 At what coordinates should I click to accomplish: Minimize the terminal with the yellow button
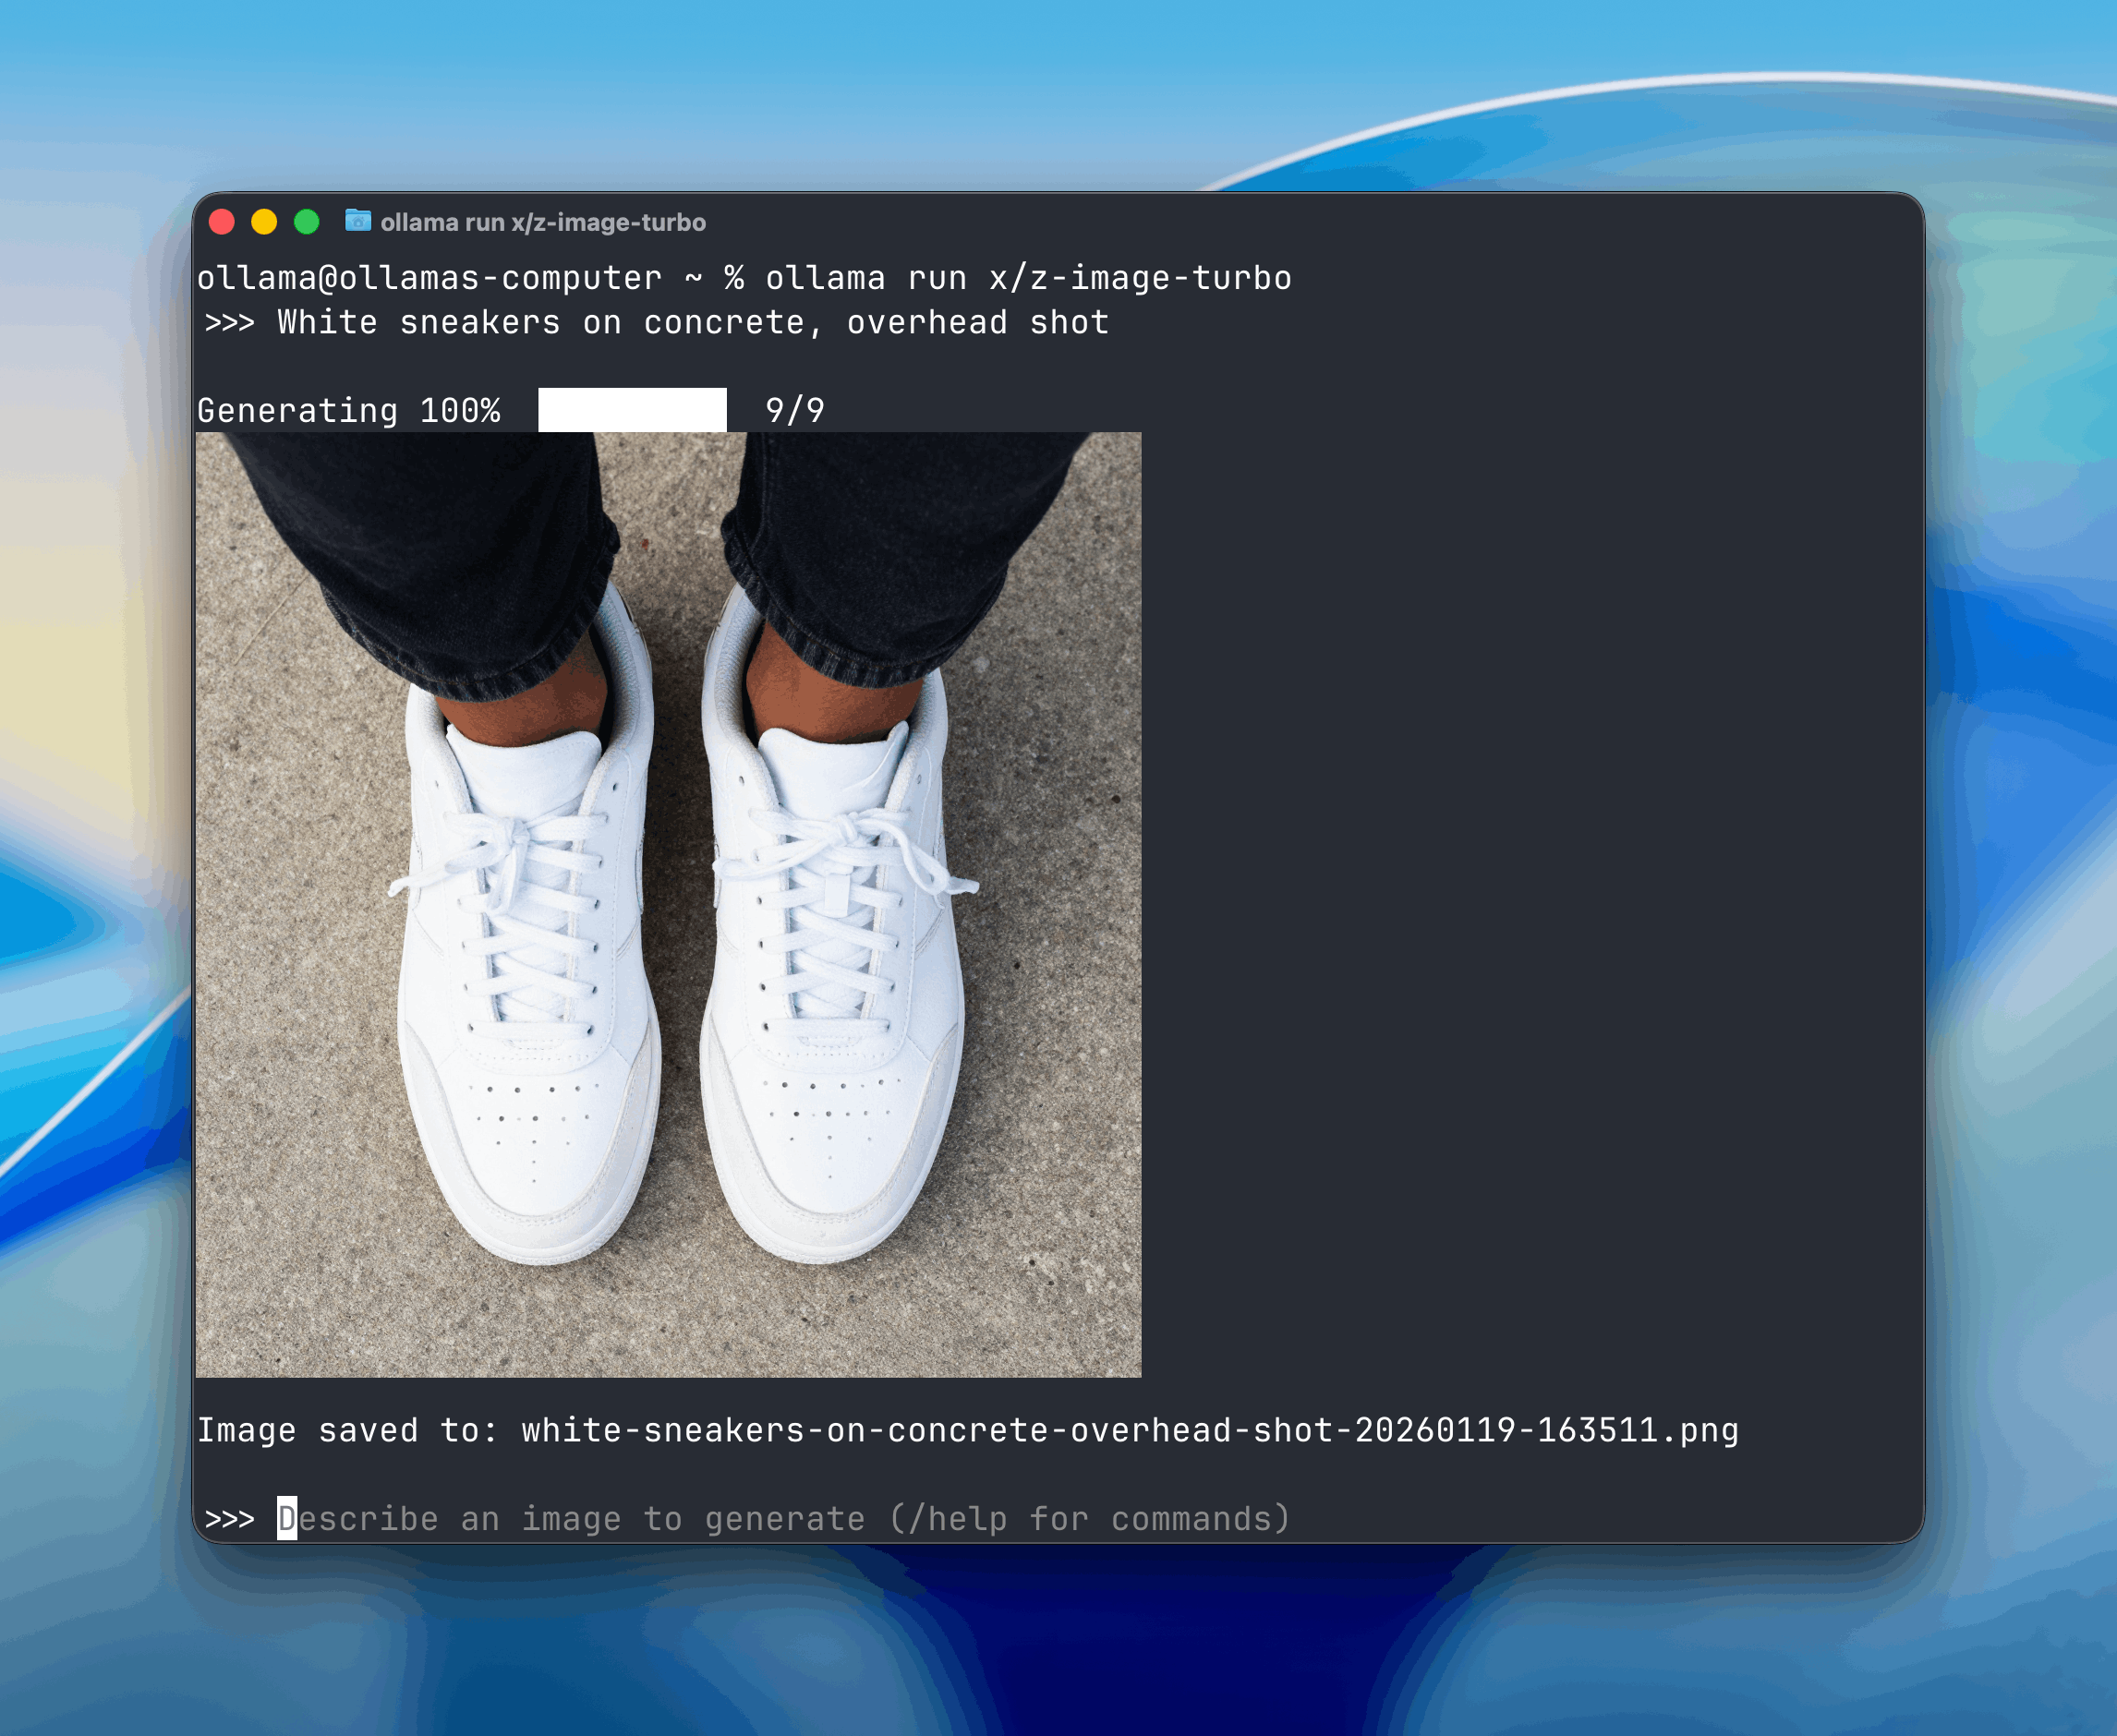click(264, 222)
